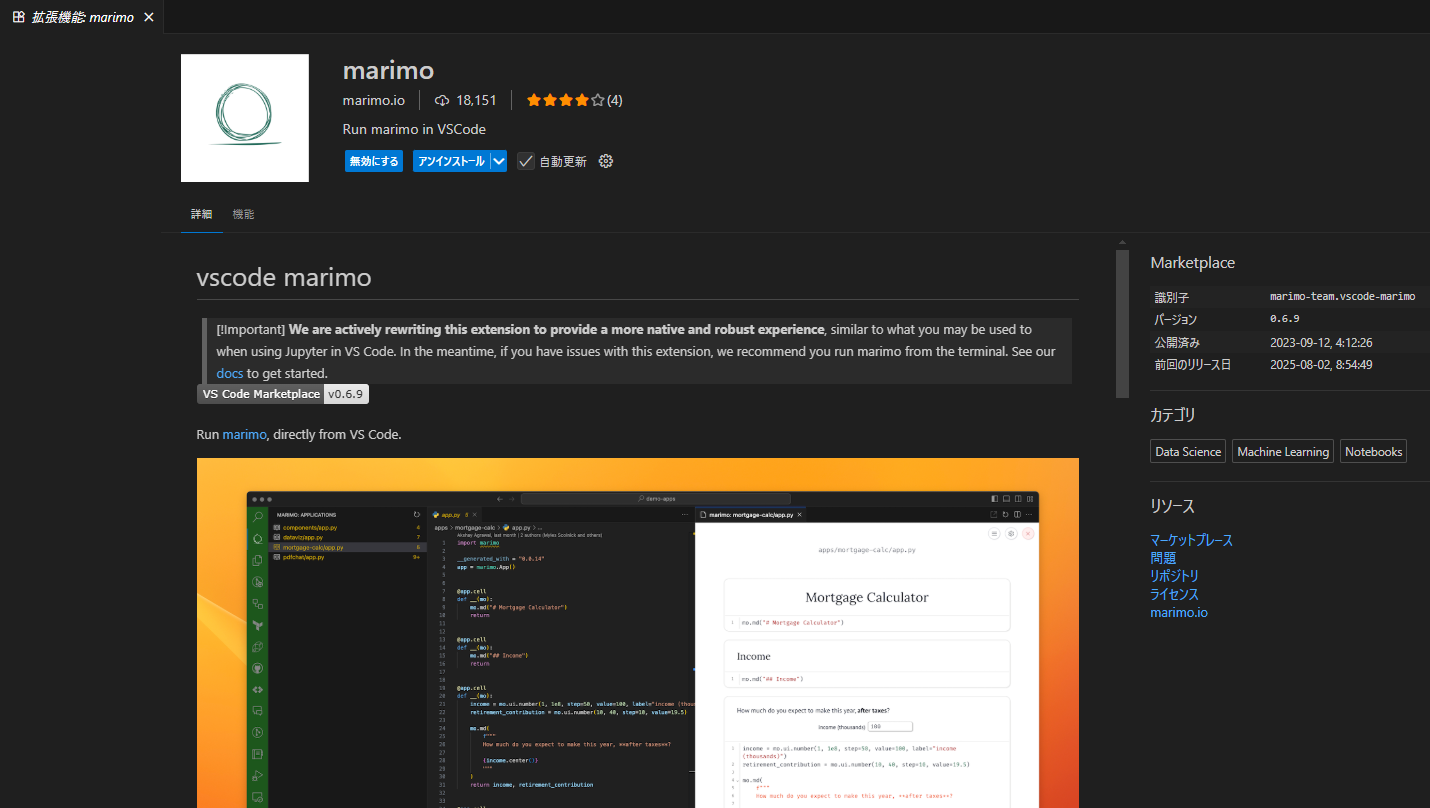Switch to the 機能 tab

point(243,214)
